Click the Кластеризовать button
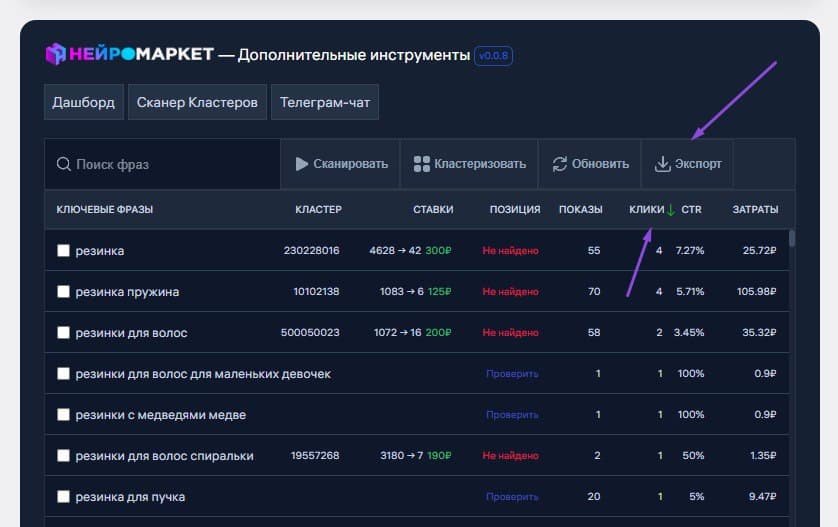Viewport: 838px width, 527px height. (469, 164)
